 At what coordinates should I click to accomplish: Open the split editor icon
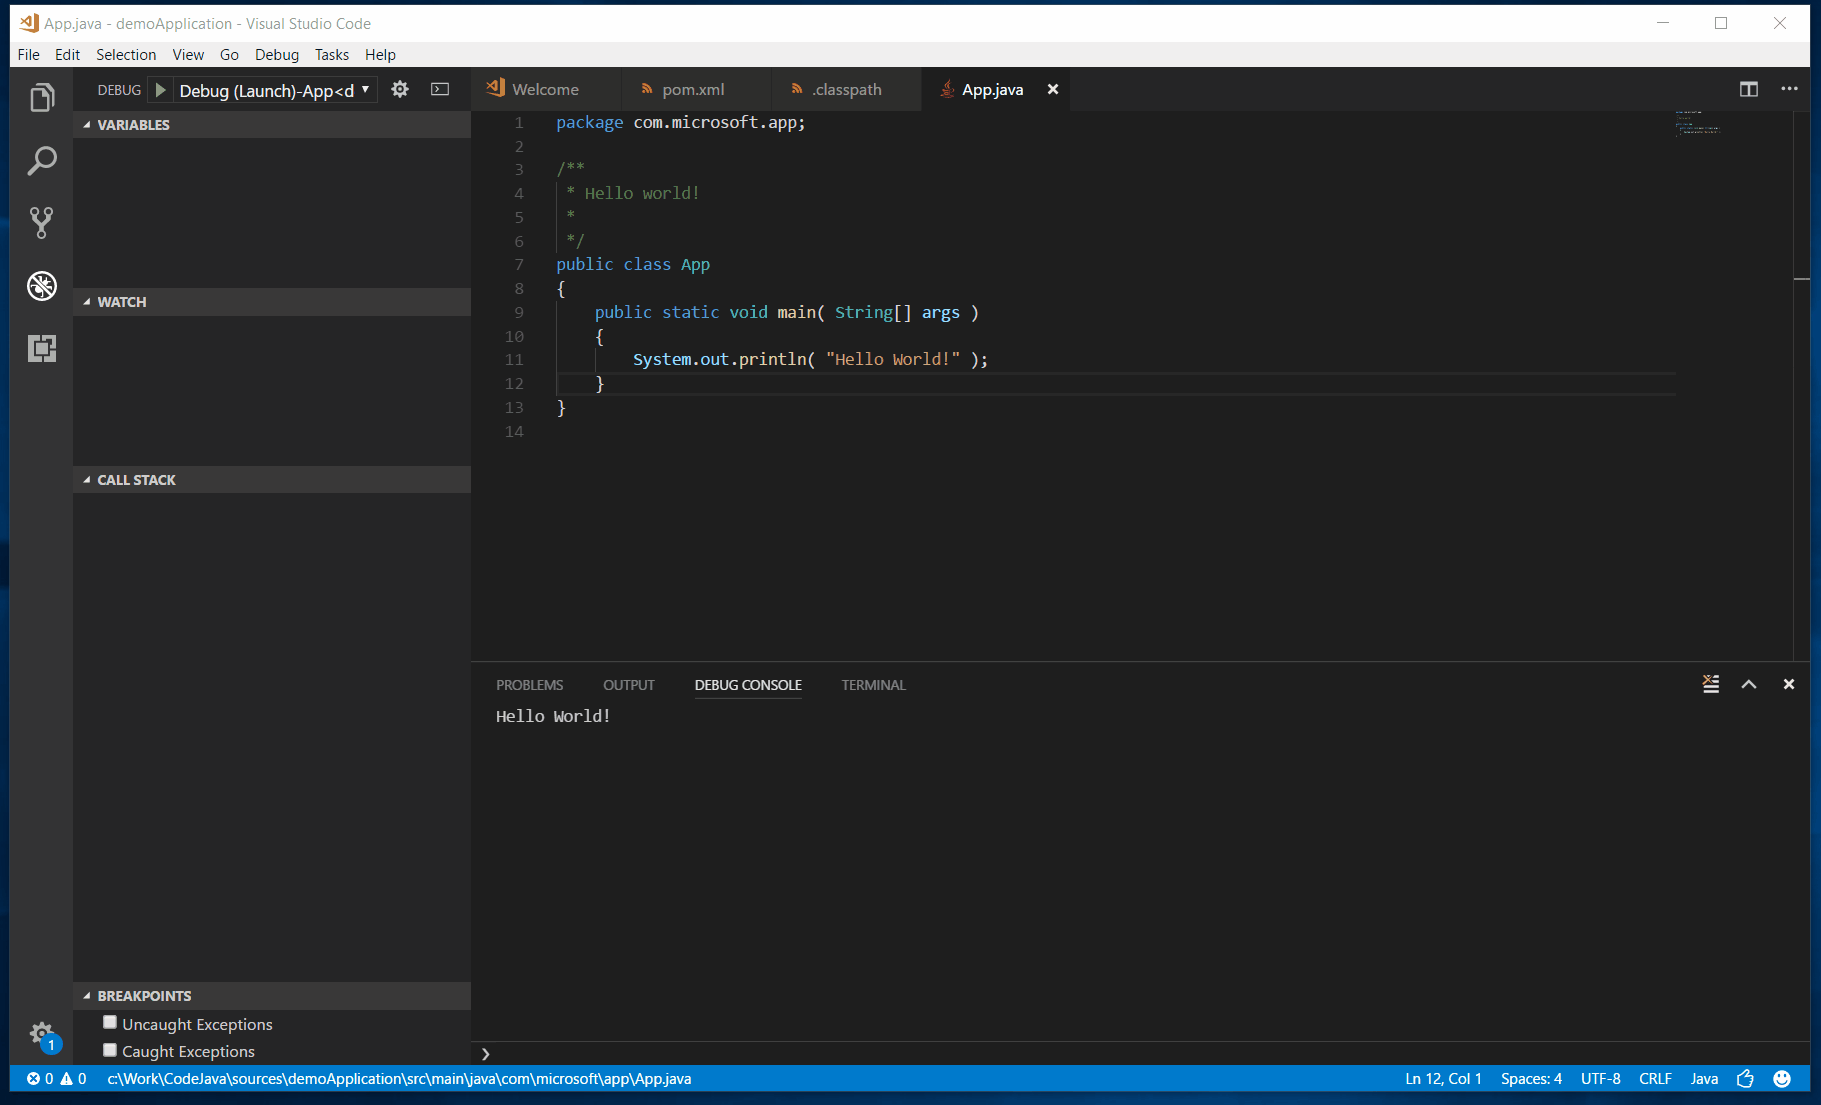[1749, 89]
